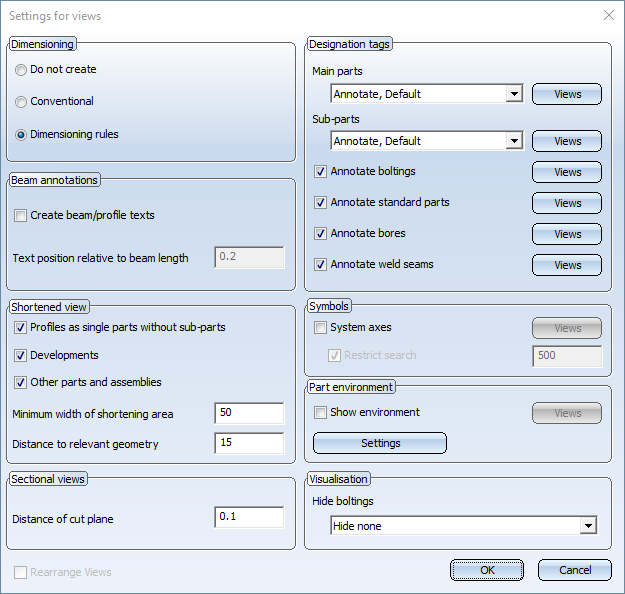Toggle Profiles as single parts checkbox
Viewport: 625px width, 594px height.
21,328
